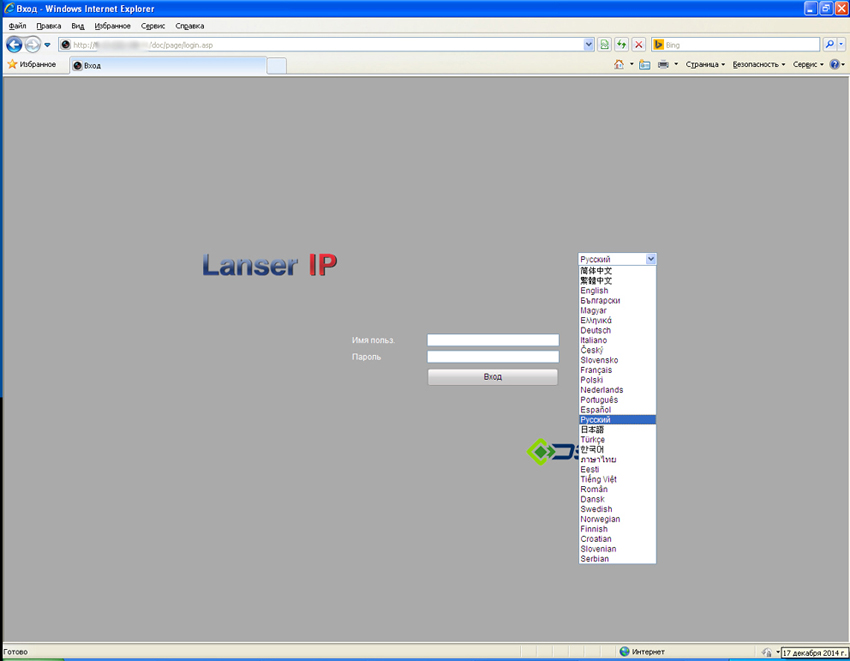Choose Serbian language option
The image size is (850, 661).
pyautogui.click(x=617, y=559)
